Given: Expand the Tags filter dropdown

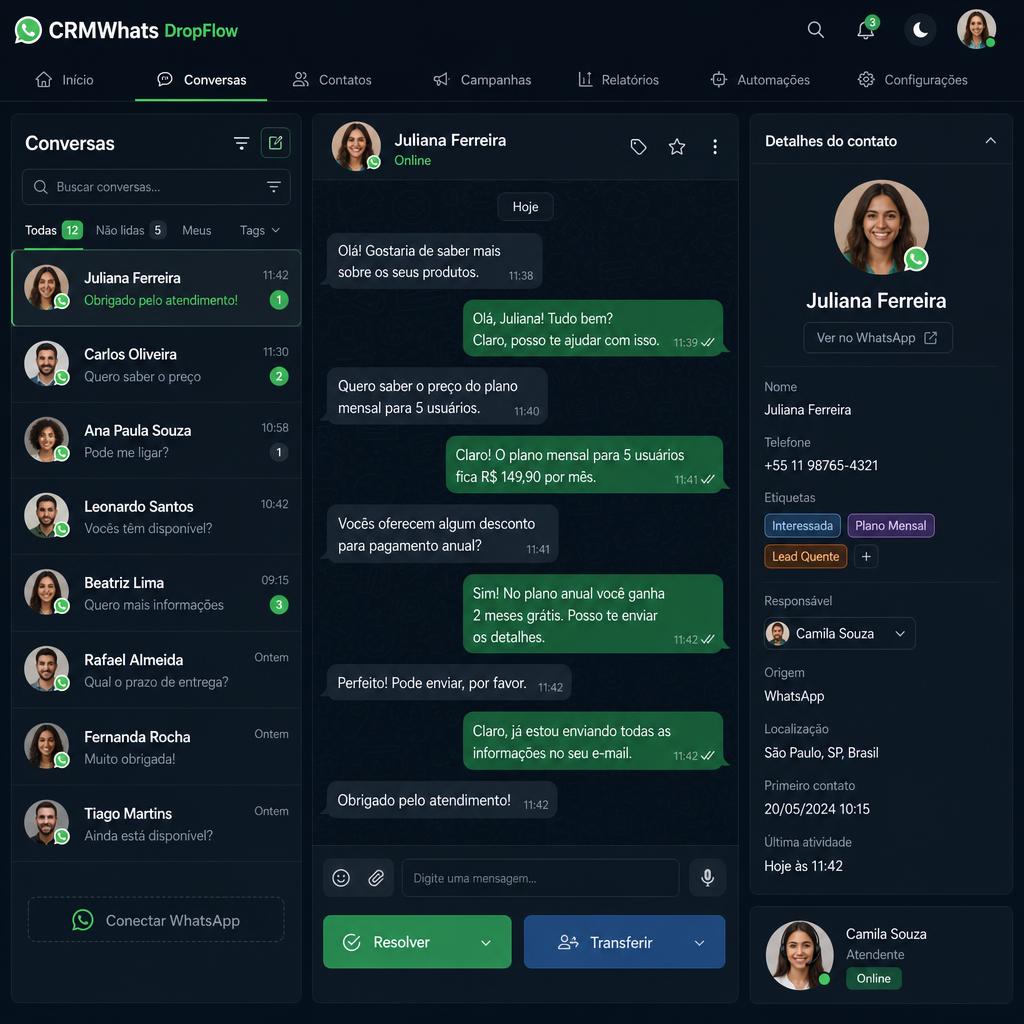Looking at the screenshot, I should point(259,230).
